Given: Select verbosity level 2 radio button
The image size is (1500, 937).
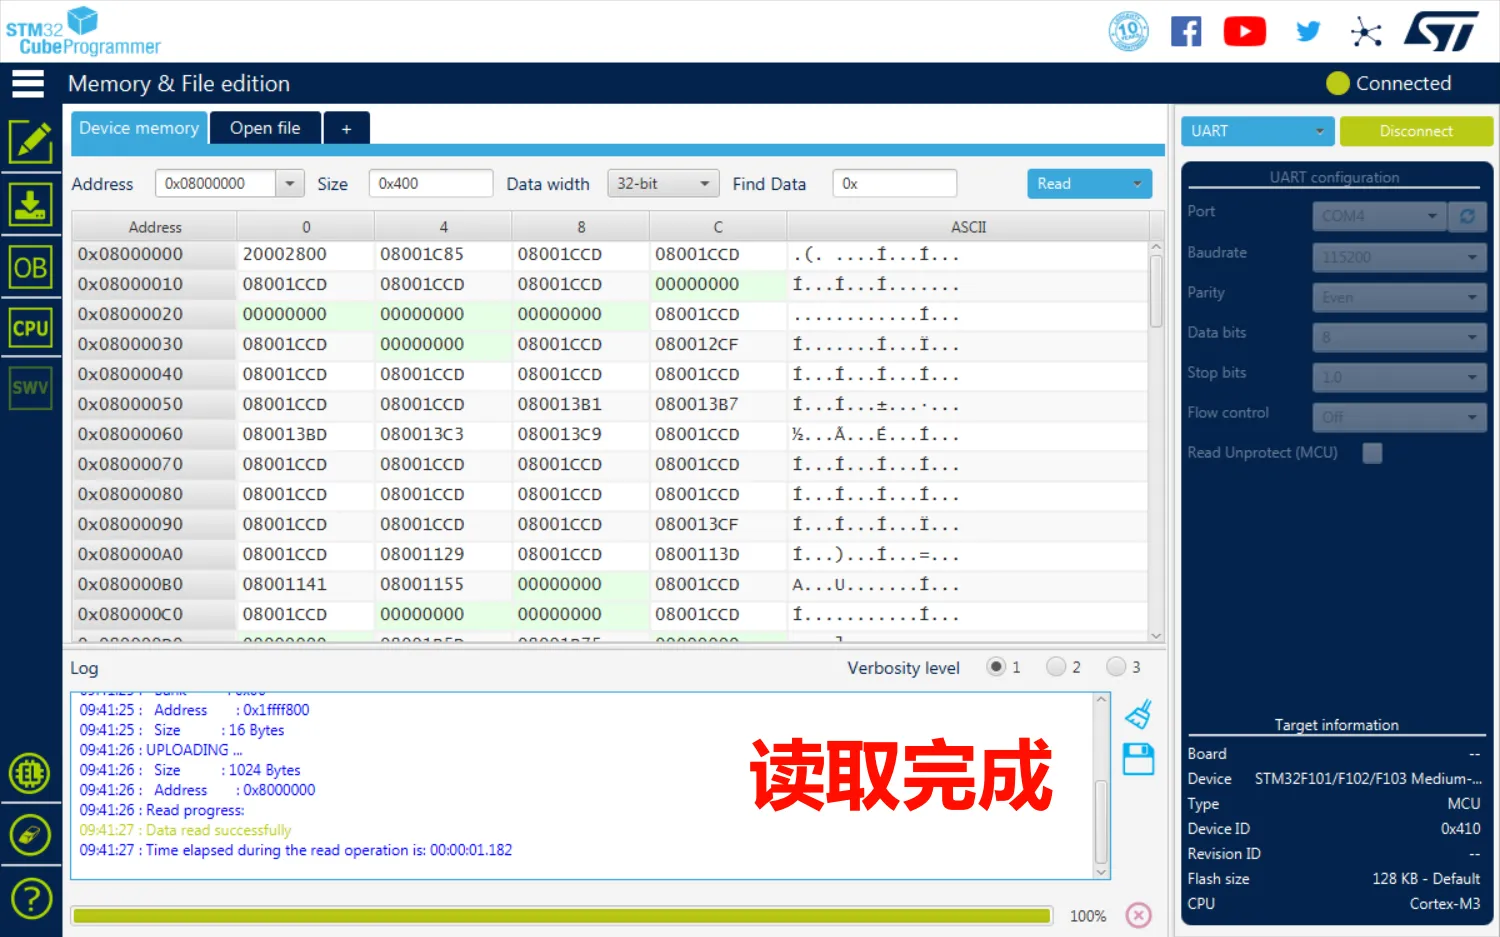Looking at the screenshot, I should click(x=1056, y=667).
